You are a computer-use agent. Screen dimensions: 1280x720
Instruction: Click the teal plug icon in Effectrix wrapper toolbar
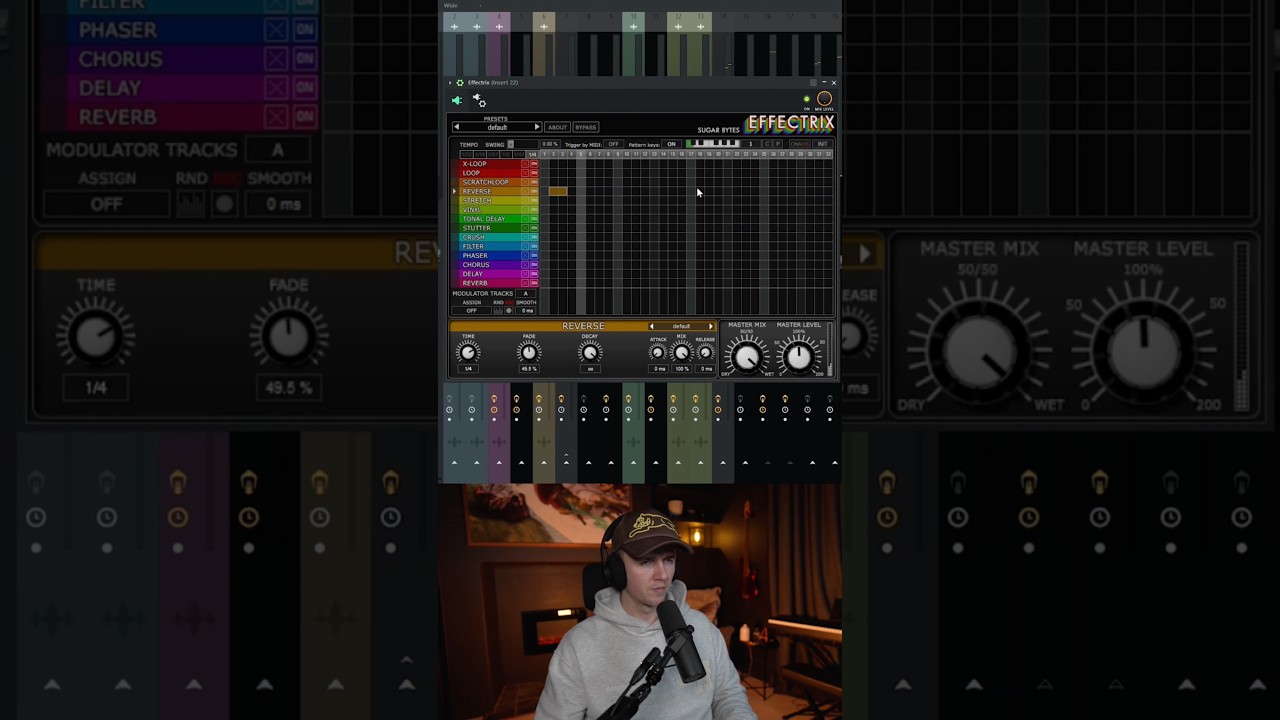[x=457, y=100]
